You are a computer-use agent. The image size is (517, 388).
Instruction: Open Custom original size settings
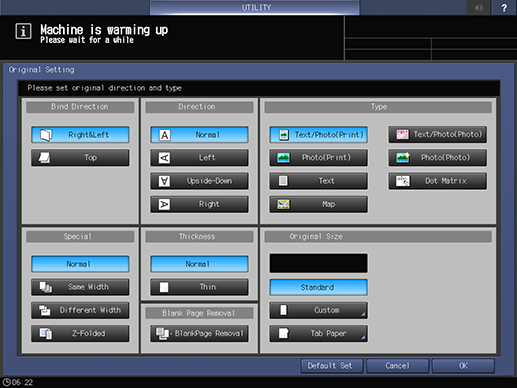(x=318, y=310)
